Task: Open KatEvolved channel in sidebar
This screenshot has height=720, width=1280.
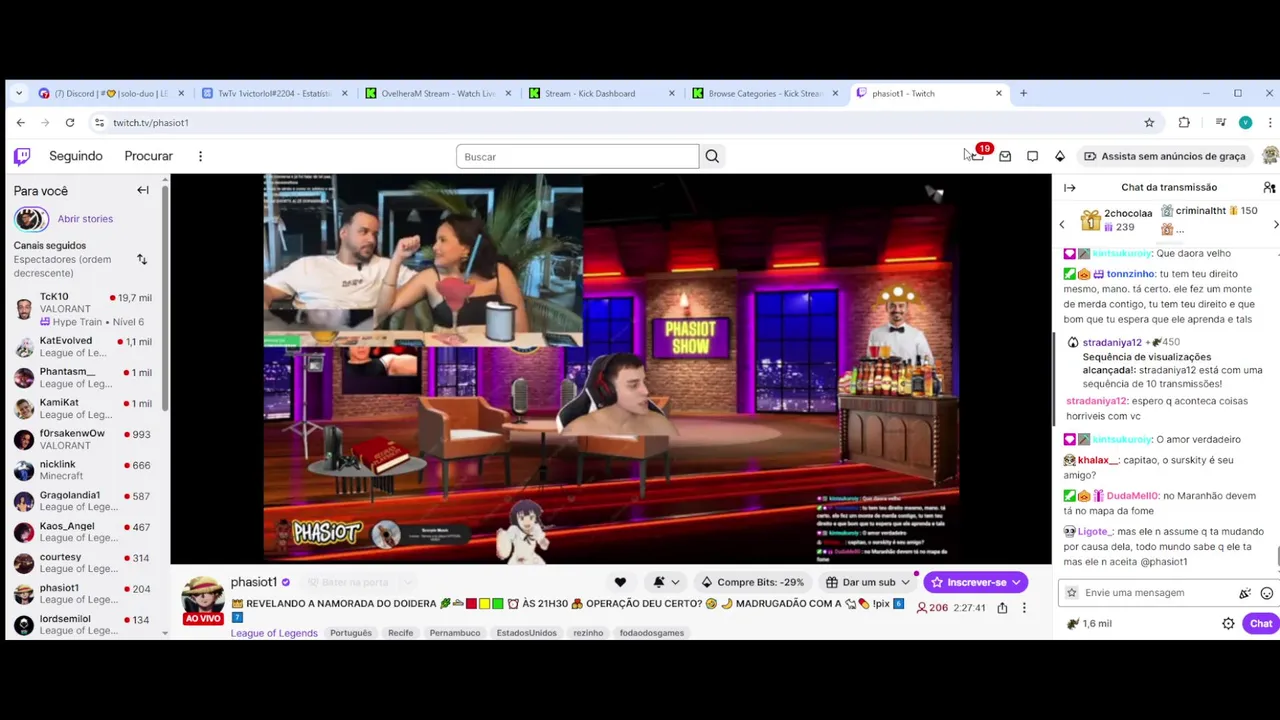Action: pos(85,347)
